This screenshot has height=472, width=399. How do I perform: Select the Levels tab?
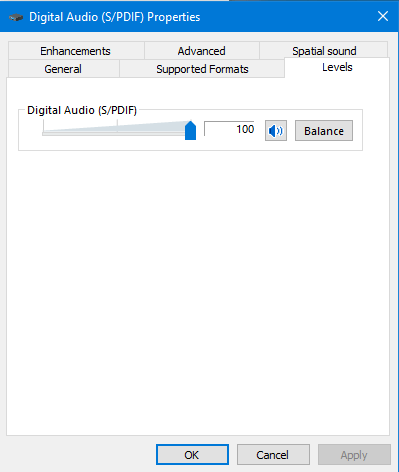point(337,67)
